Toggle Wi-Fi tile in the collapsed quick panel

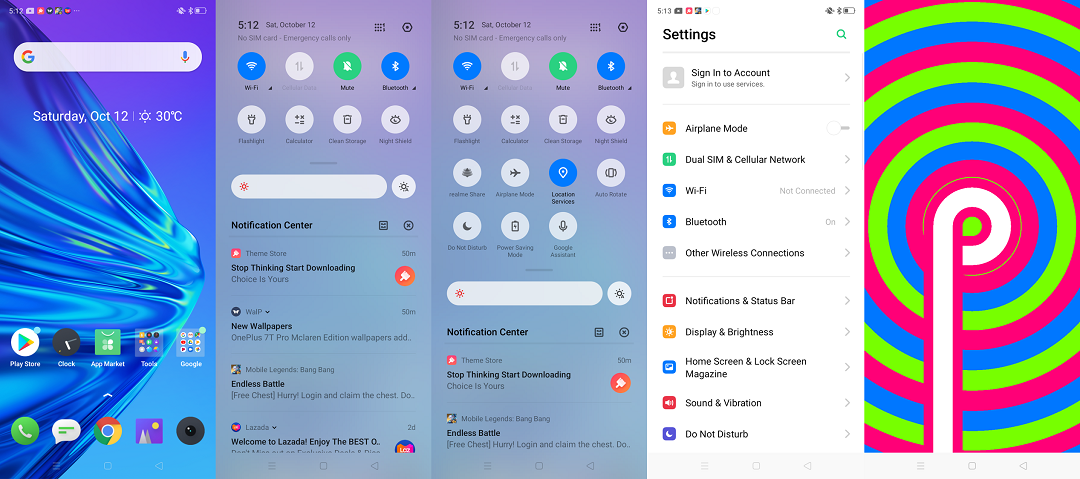[251, 67]
